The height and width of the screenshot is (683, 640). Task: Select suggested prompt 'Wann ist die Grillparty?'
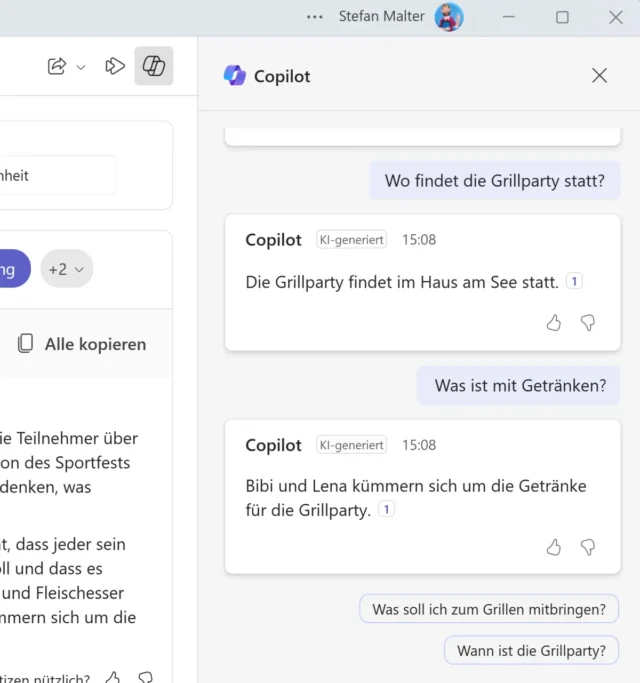click(531, 650)
